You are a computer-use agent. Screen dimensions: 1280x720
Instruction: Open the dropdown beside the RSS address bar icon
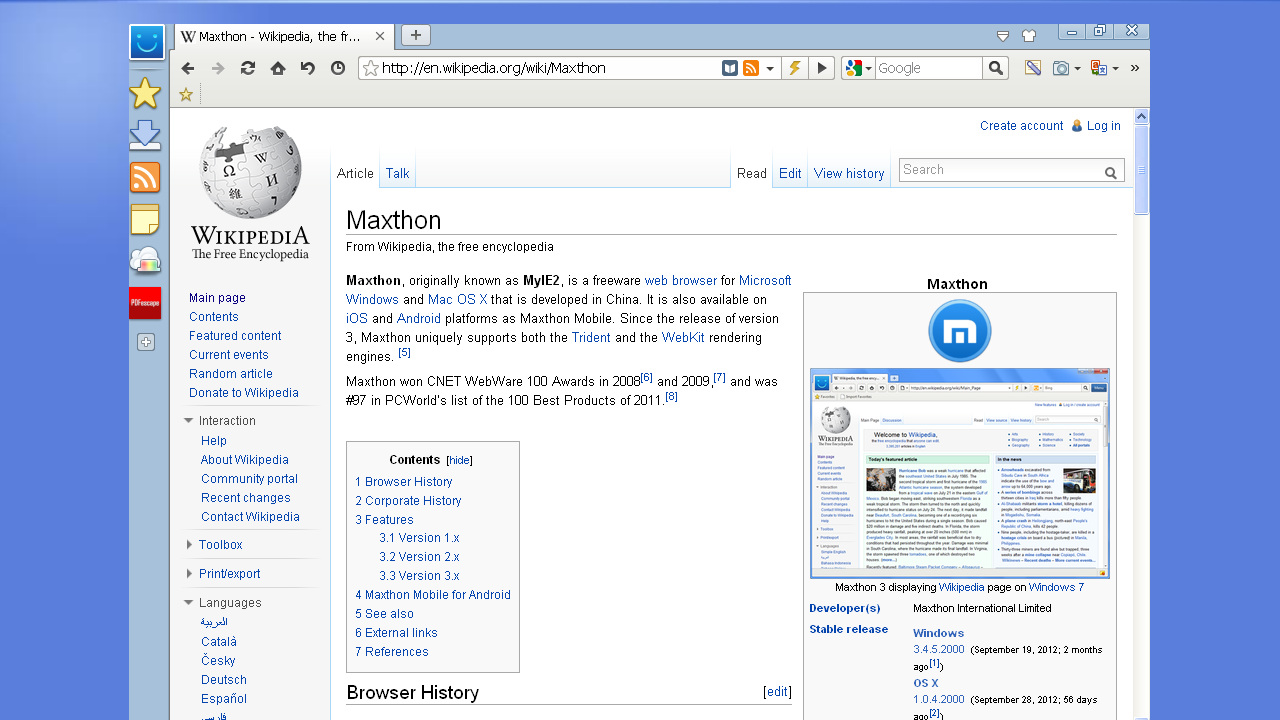(770, 68)
